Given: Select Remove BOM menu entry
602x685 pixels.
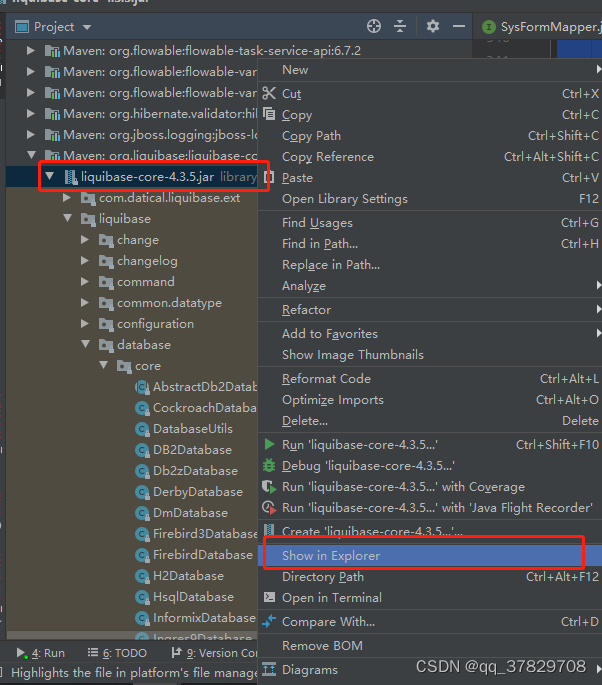Looking at the screenshot, I should coord(430,645).
